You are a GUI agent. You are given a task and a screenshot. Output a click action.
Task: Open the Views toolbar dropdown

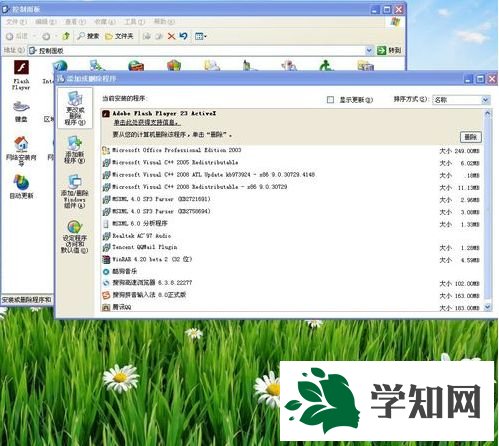[x=201, y=36]
